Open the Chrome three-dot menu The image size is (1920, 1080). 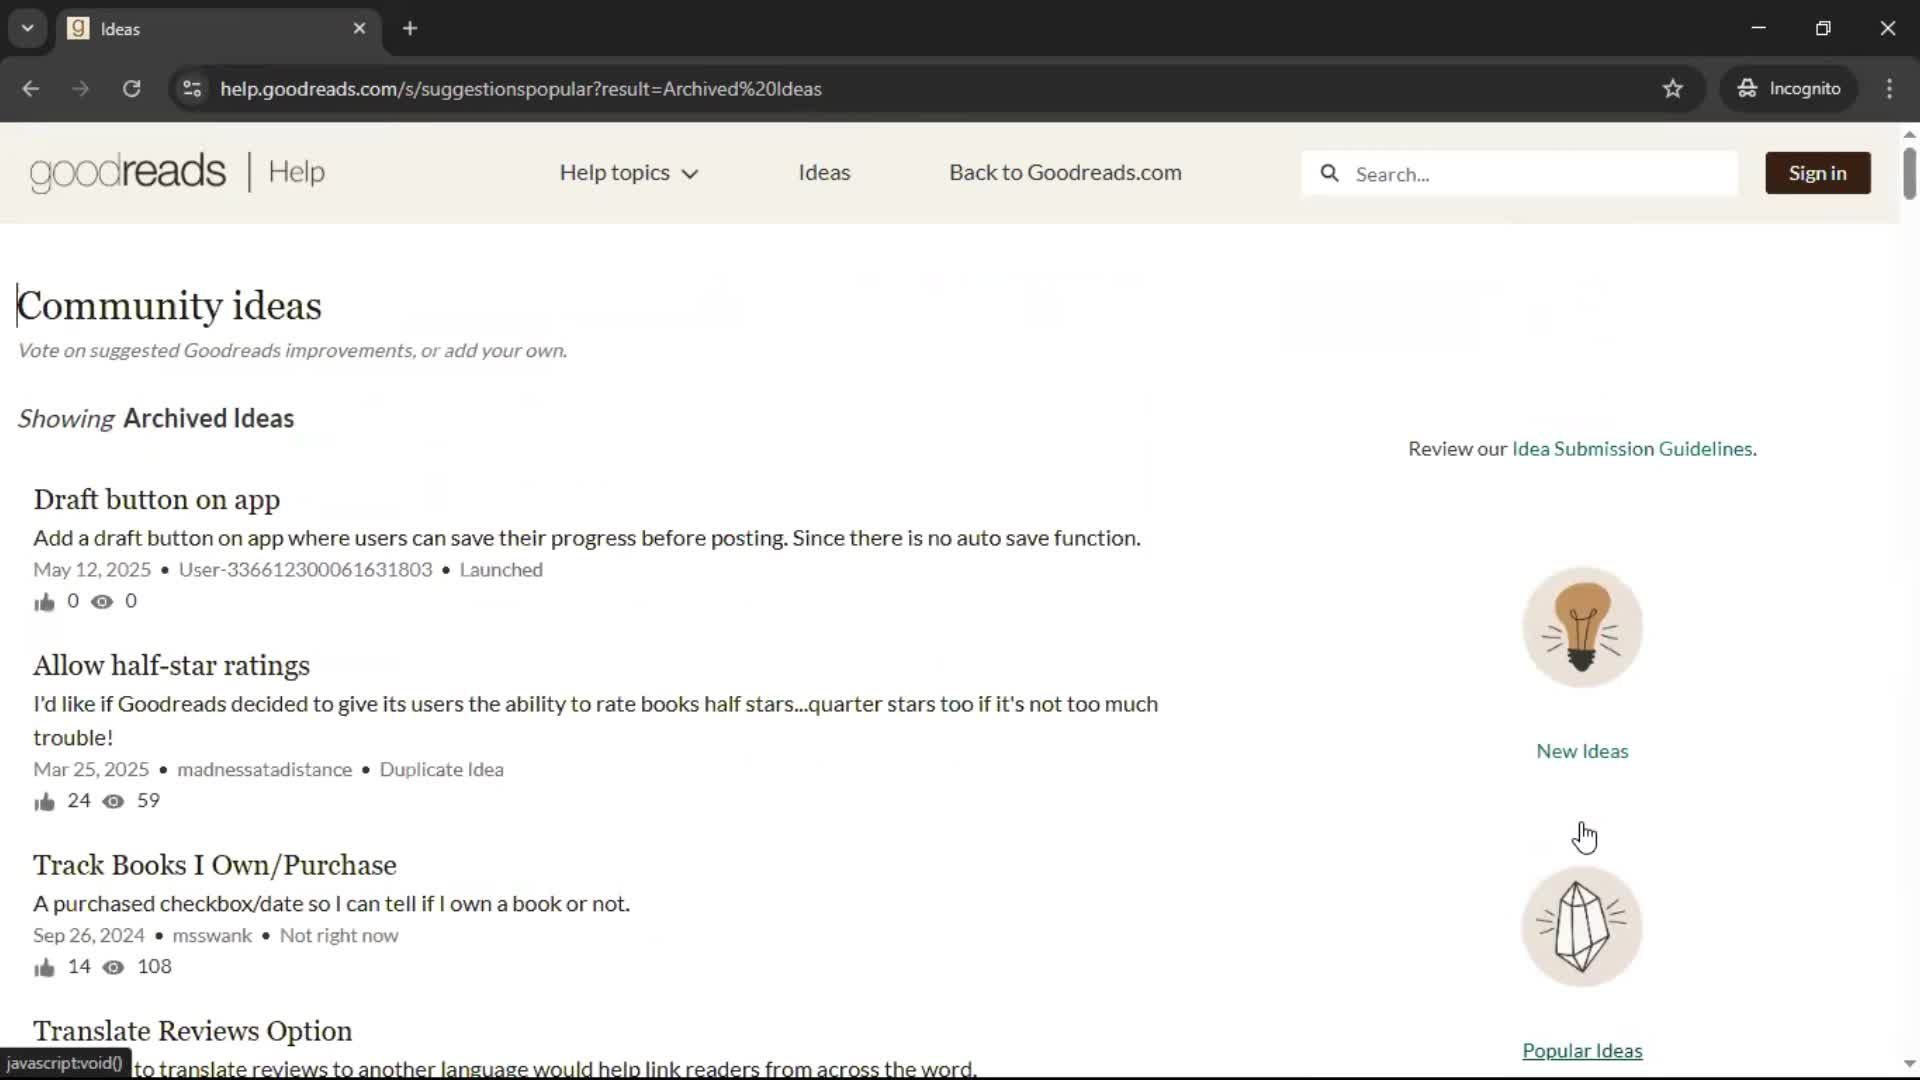coord(1889,89)
